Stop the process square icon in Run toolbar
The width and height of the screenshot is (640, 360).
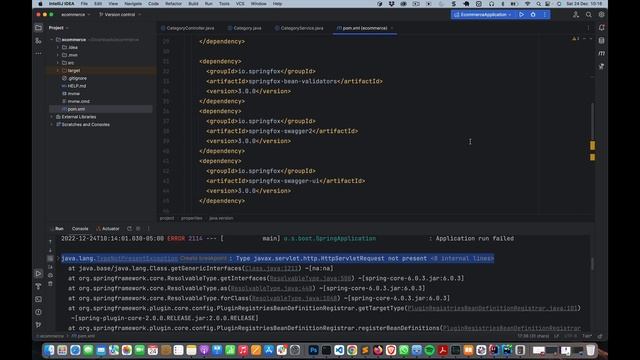(x=138, y=229)
